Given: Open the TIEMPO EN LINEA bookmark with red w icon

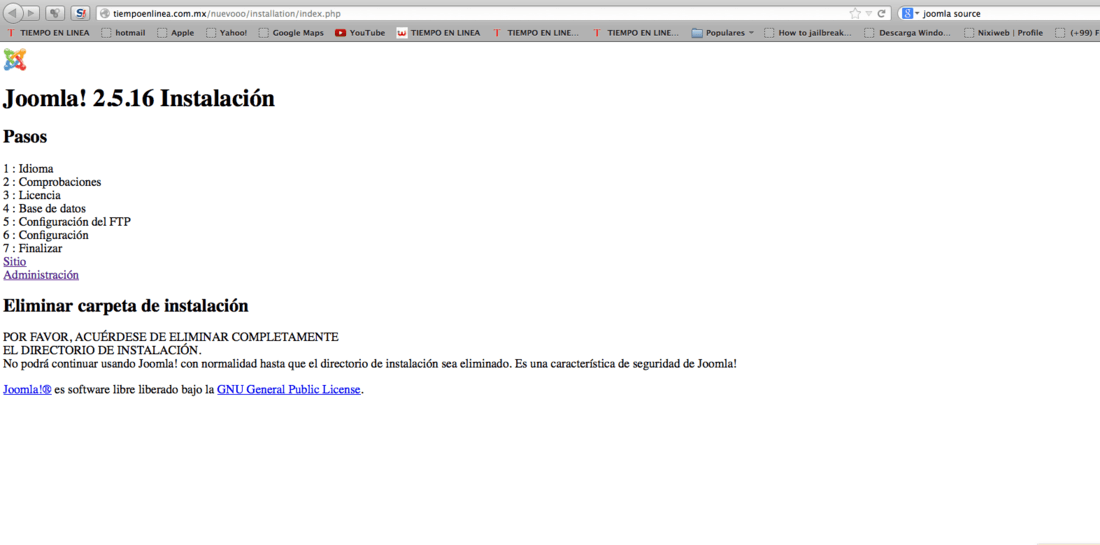Looking at the screenshot, I should (x=438, y=32).
